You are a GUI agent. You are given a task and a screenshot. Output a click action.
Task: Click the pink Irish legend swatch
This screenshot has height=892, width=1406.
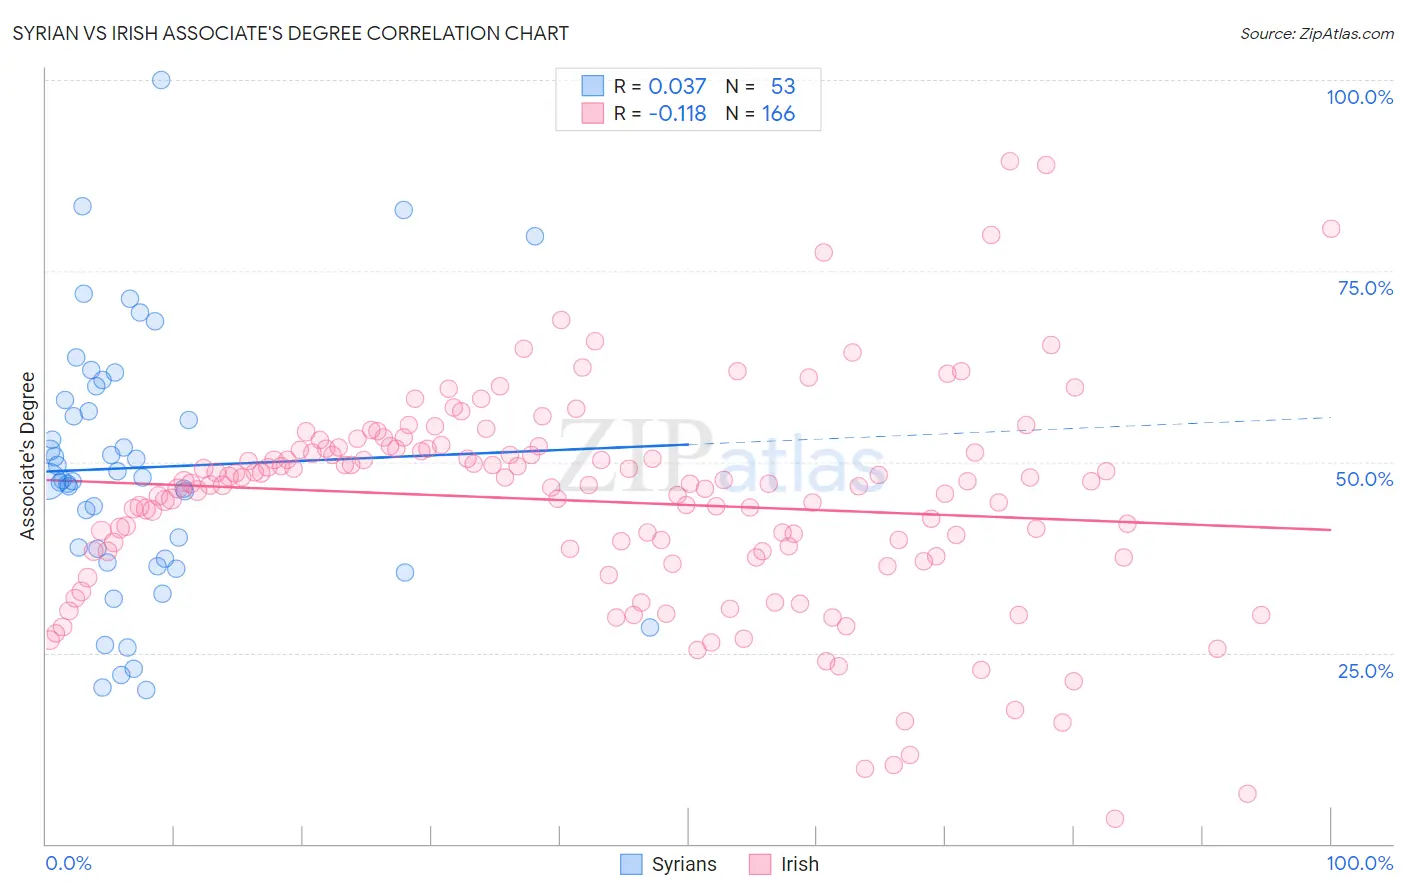(760, 864)
